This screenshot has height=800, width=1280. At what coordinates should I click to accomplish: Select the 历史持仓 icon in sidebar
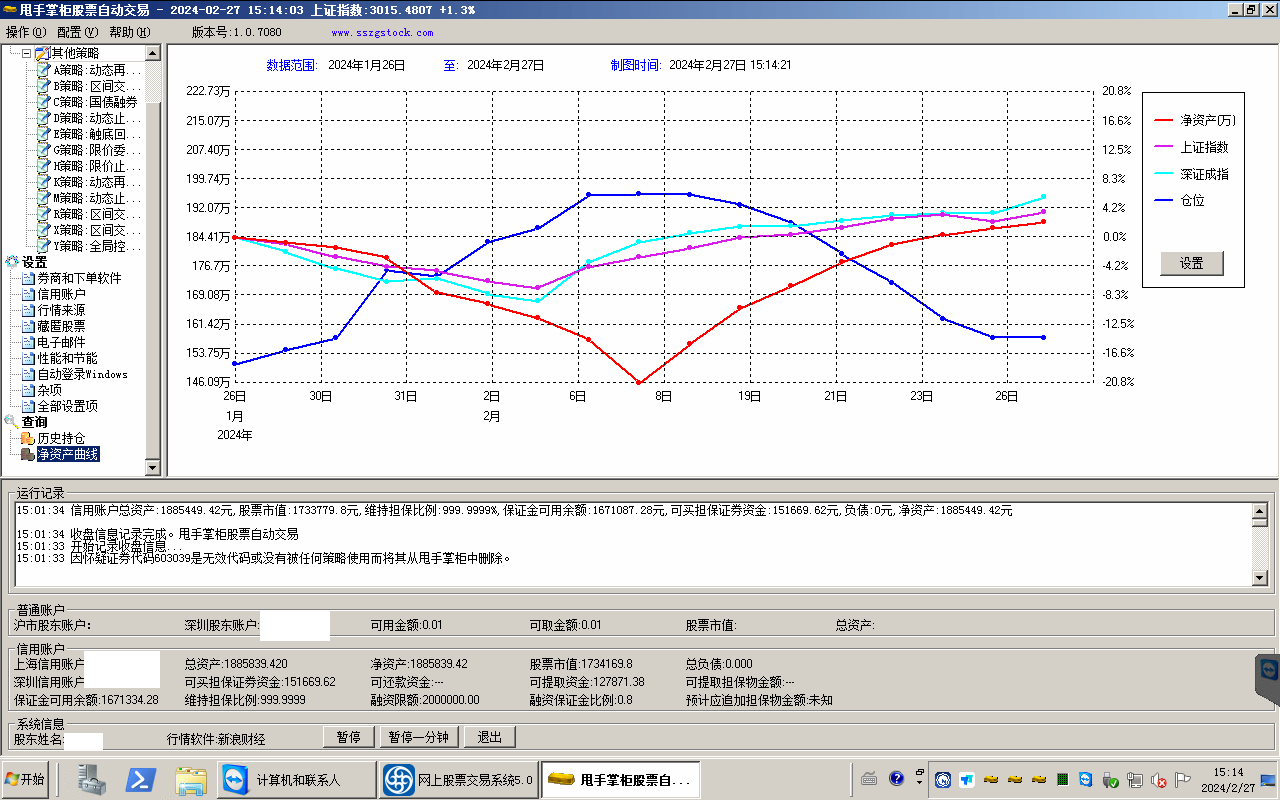pyautogui.click(x=28, y=438)
